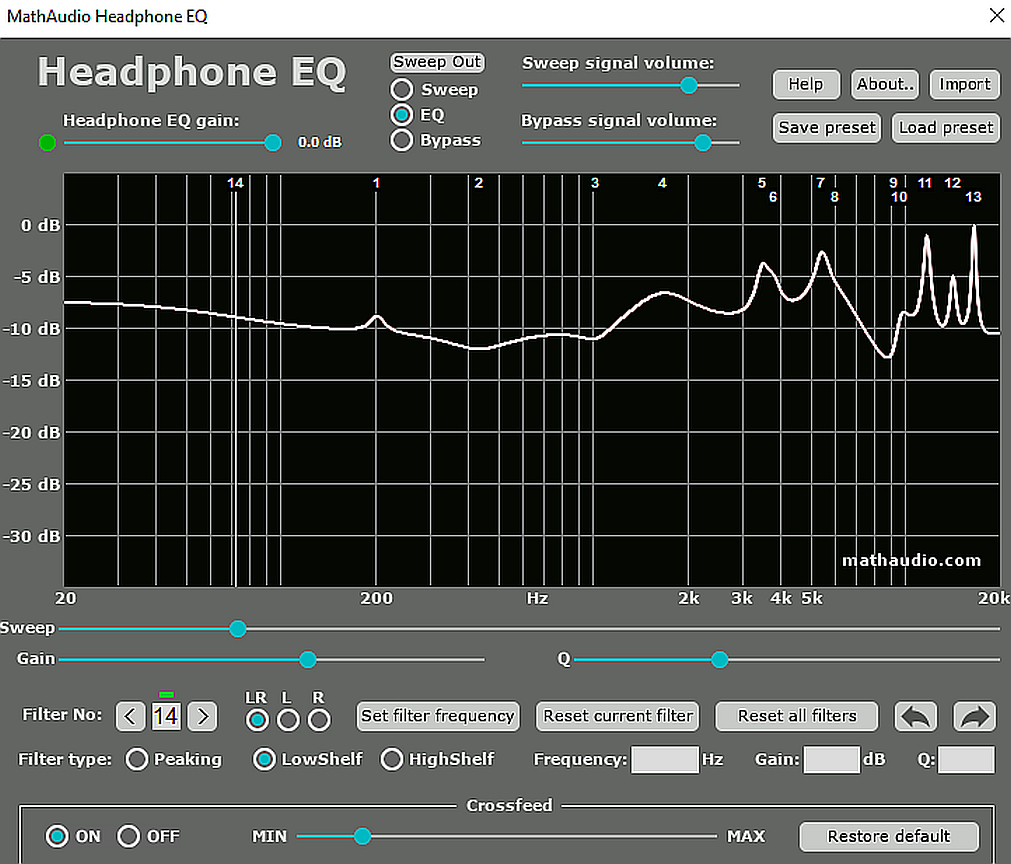Set filter type to HighShelf
Viewport: 1011px width, 864px height.
coord(392,760)
